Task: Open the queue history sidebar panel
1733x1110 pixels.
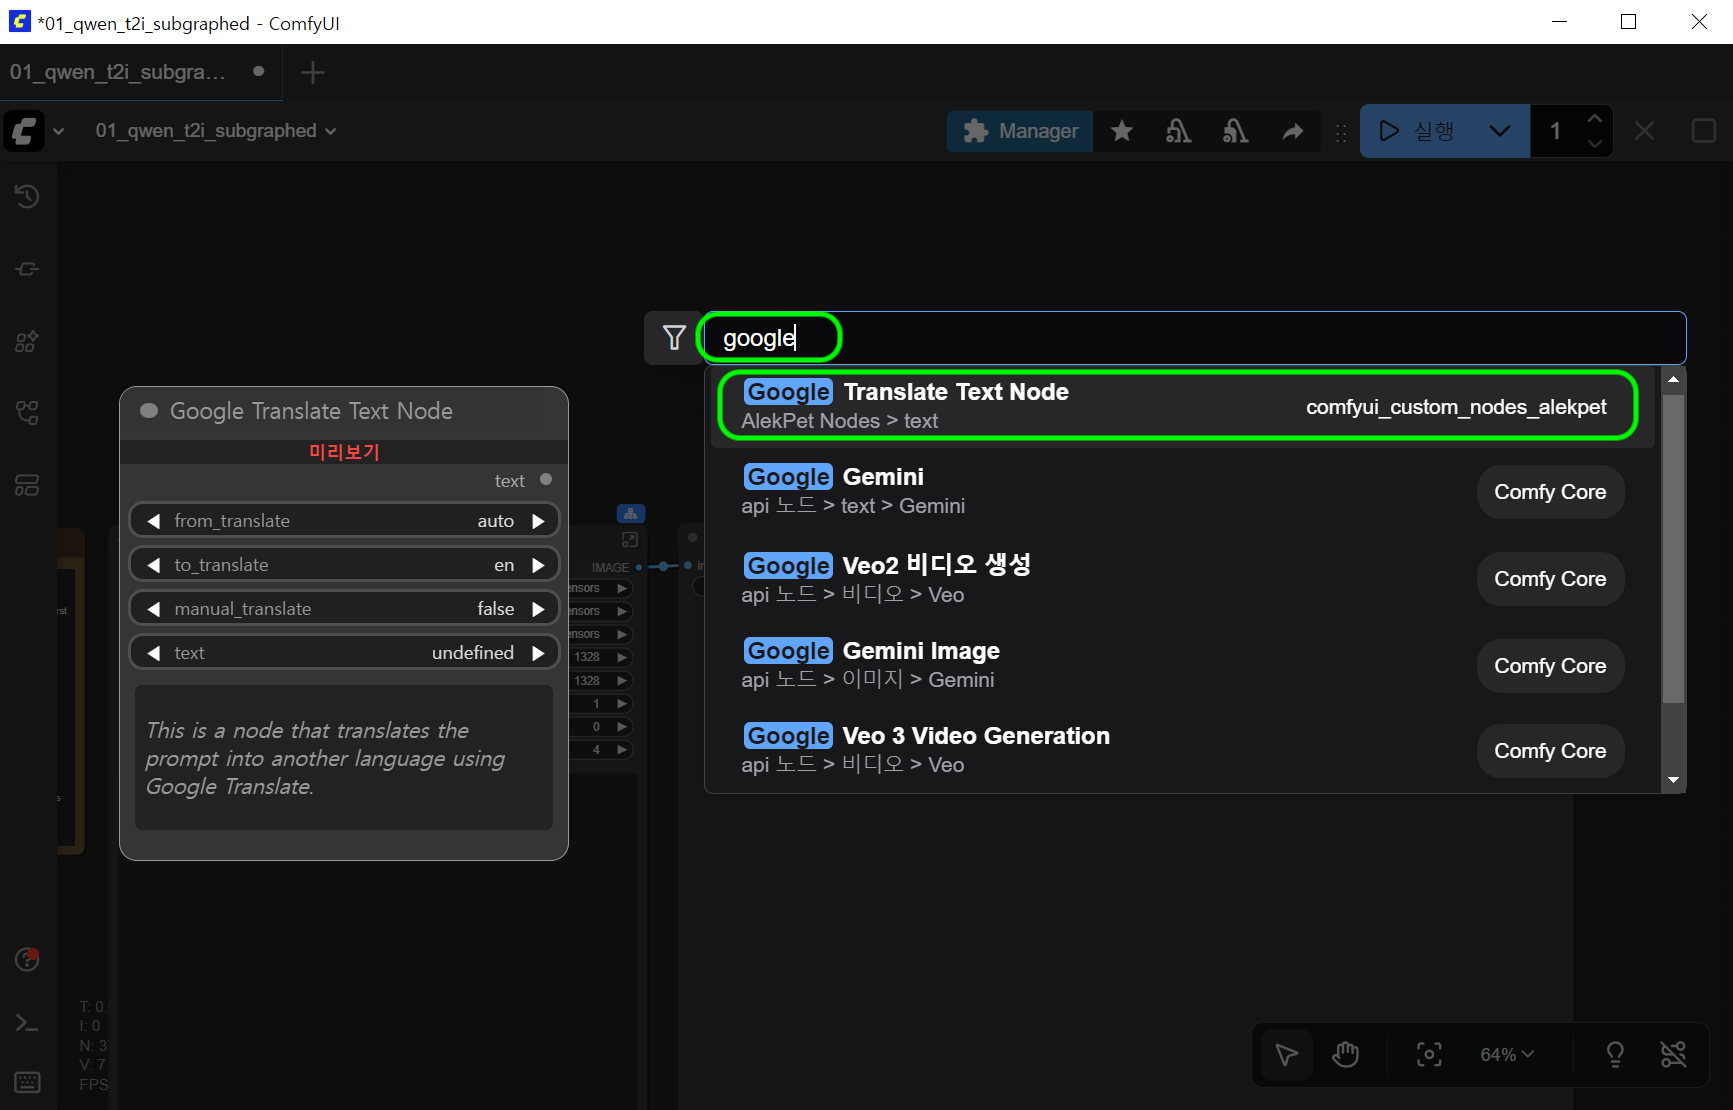Action: [27, 196]
